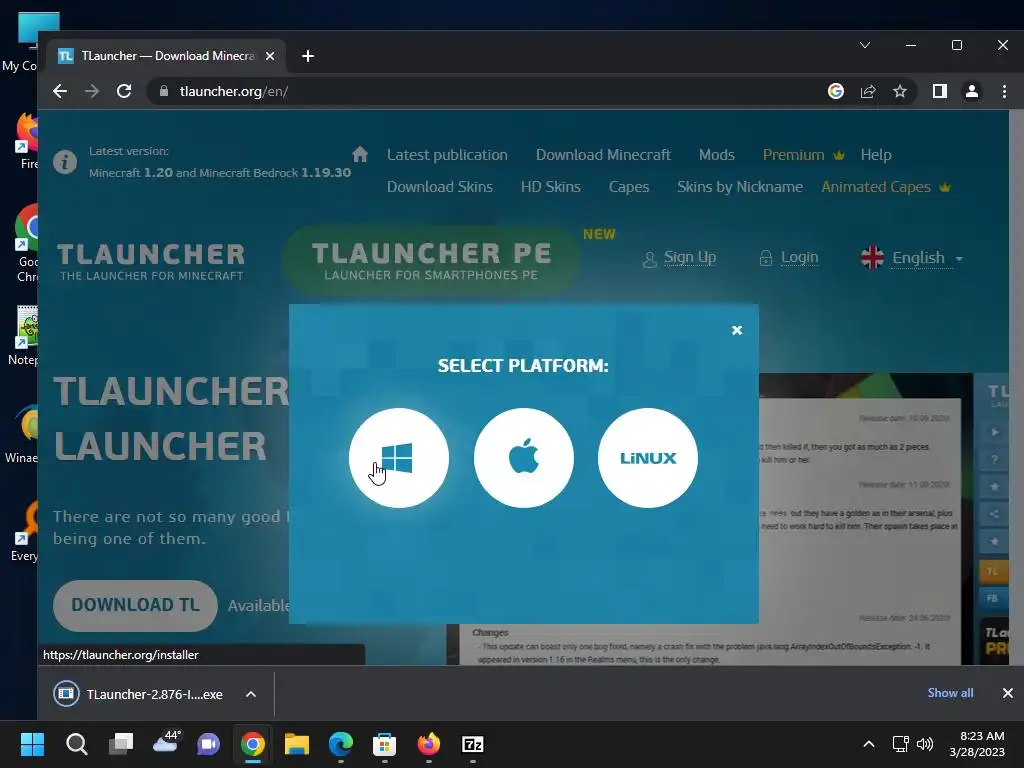Open a new browser tab
Screen dimensions: 1024x768
[308, 56]
